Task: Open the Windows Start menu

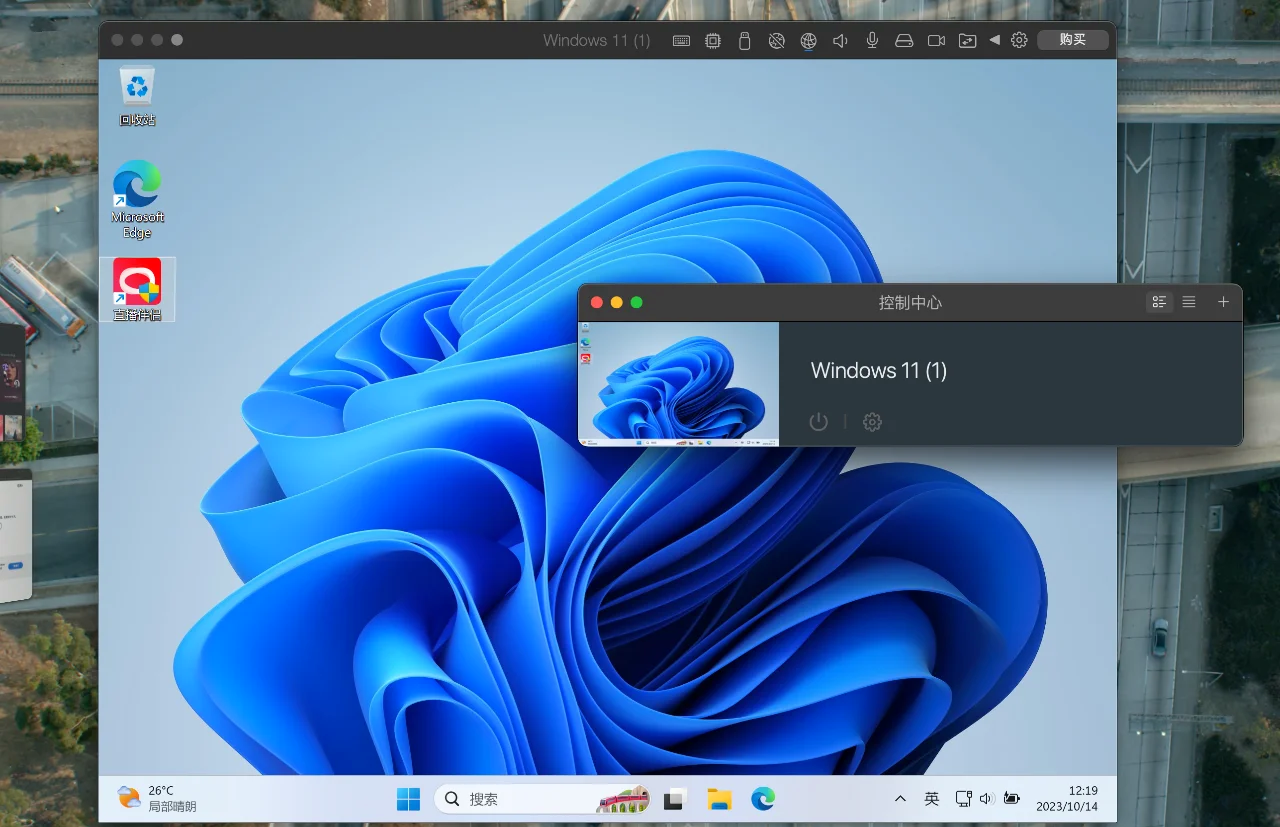Action: [x=408, y=799]
